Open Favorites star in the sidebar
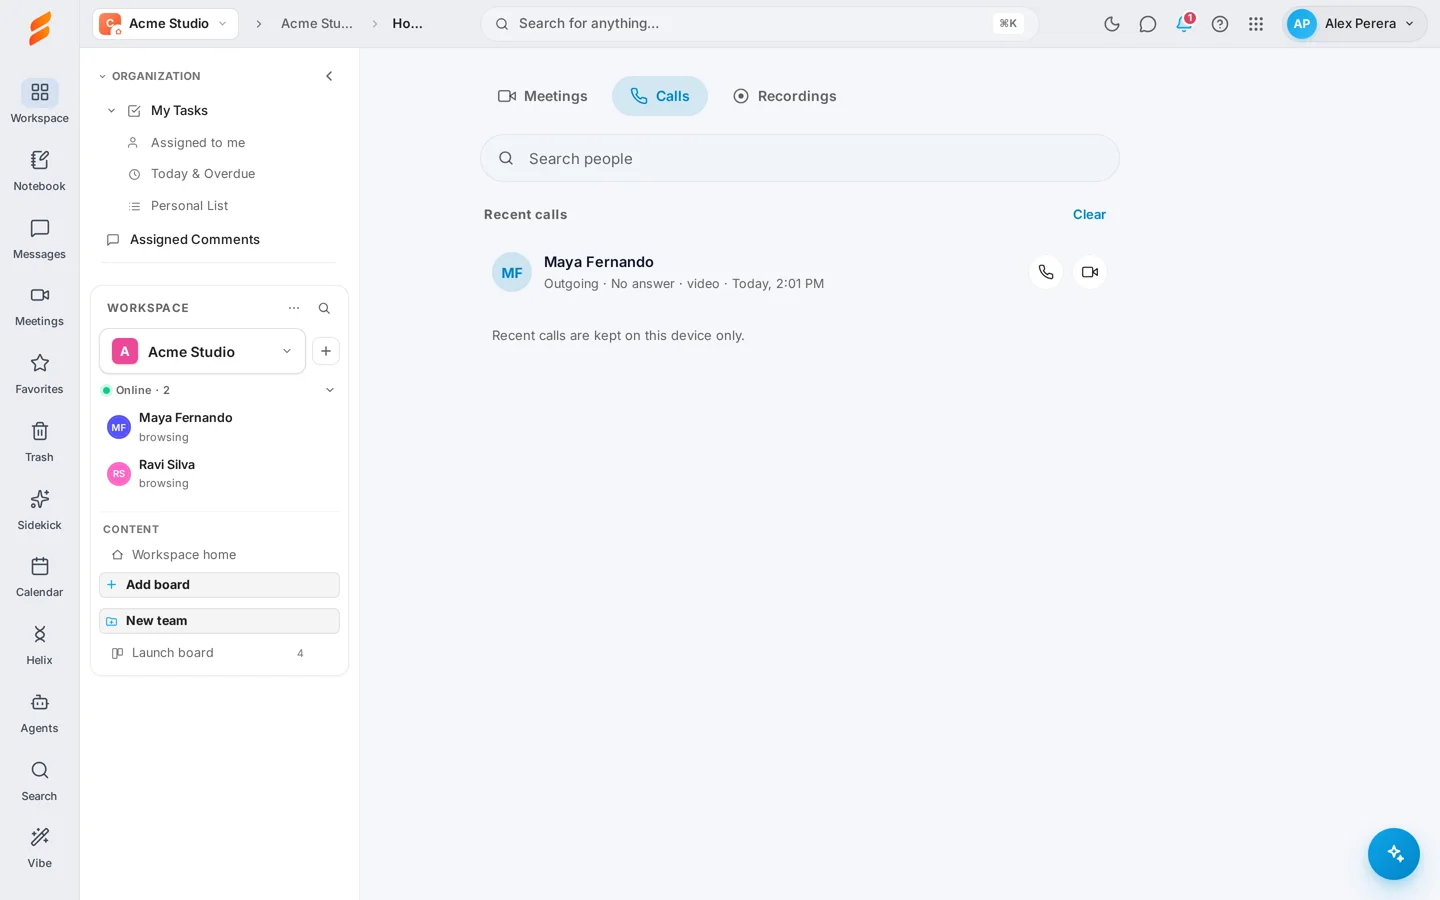This screenshot has height=900, width=1440. (40, 374)
